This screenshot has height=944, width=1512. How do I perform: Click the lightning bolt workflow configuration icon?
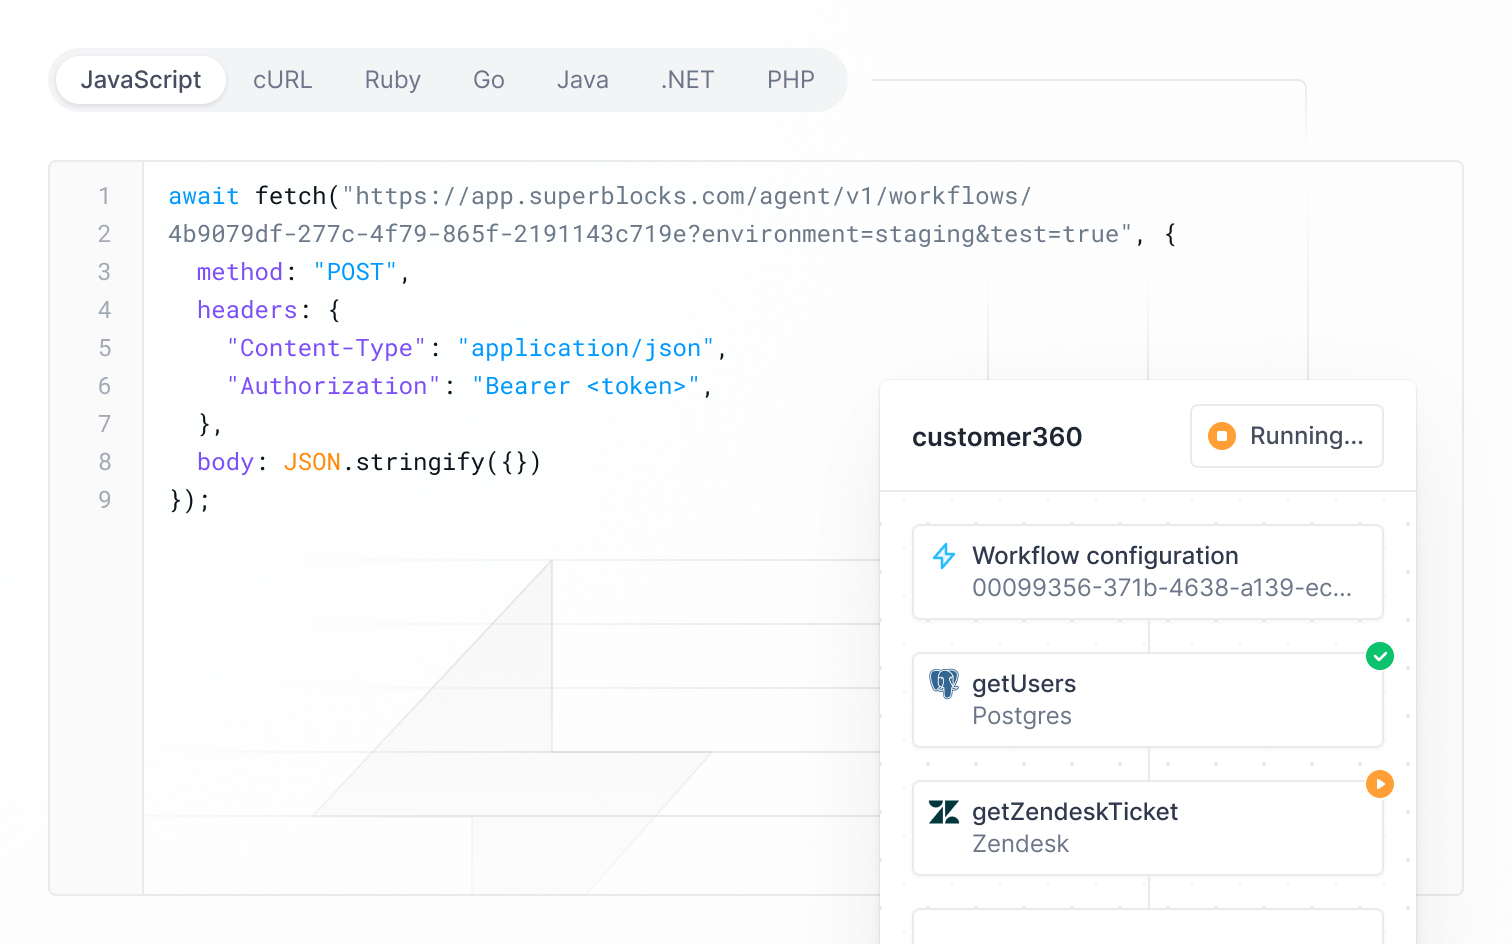point(944,556)
